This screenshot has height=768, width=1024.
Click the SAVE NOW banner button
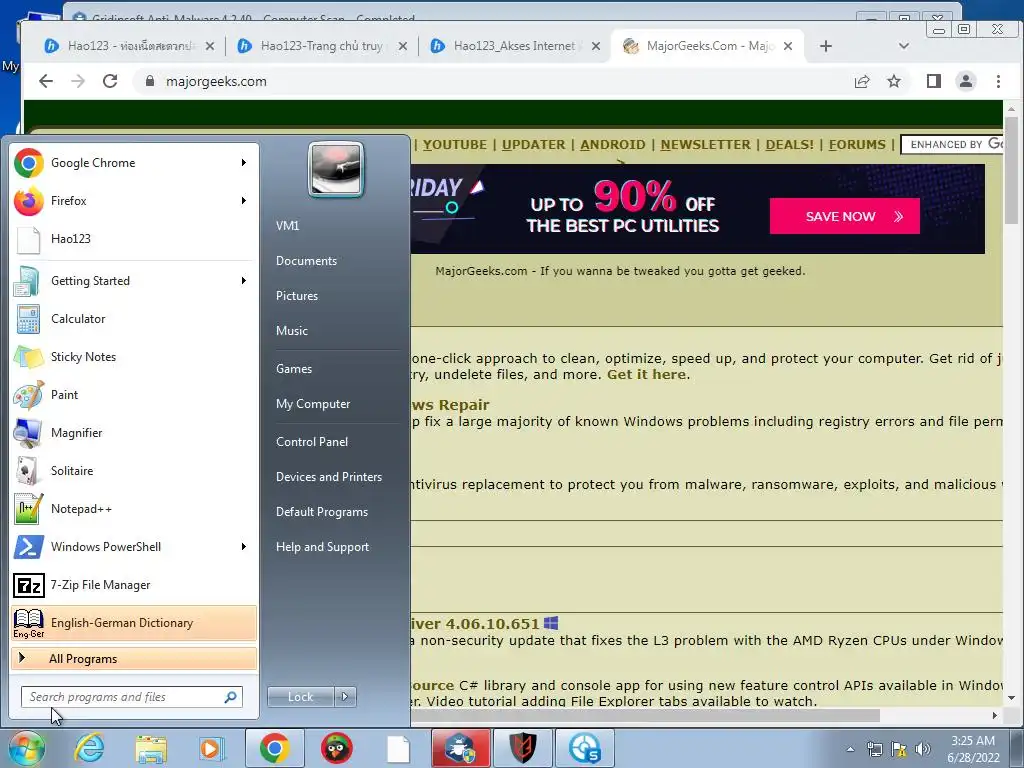tap(844, 216)
